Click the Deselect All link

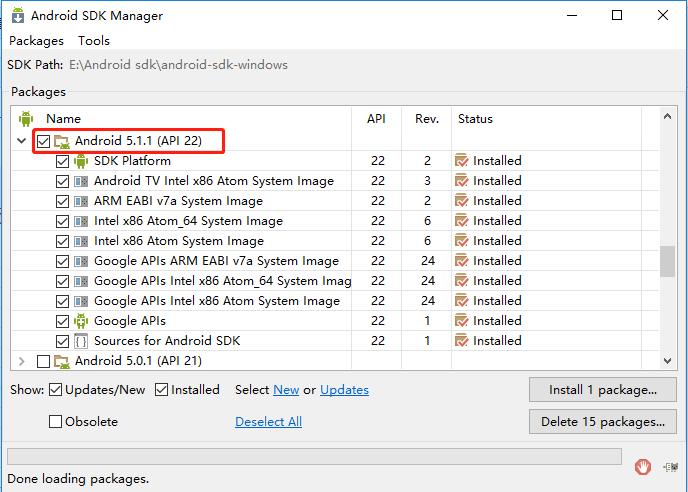[x=268, y=422]
